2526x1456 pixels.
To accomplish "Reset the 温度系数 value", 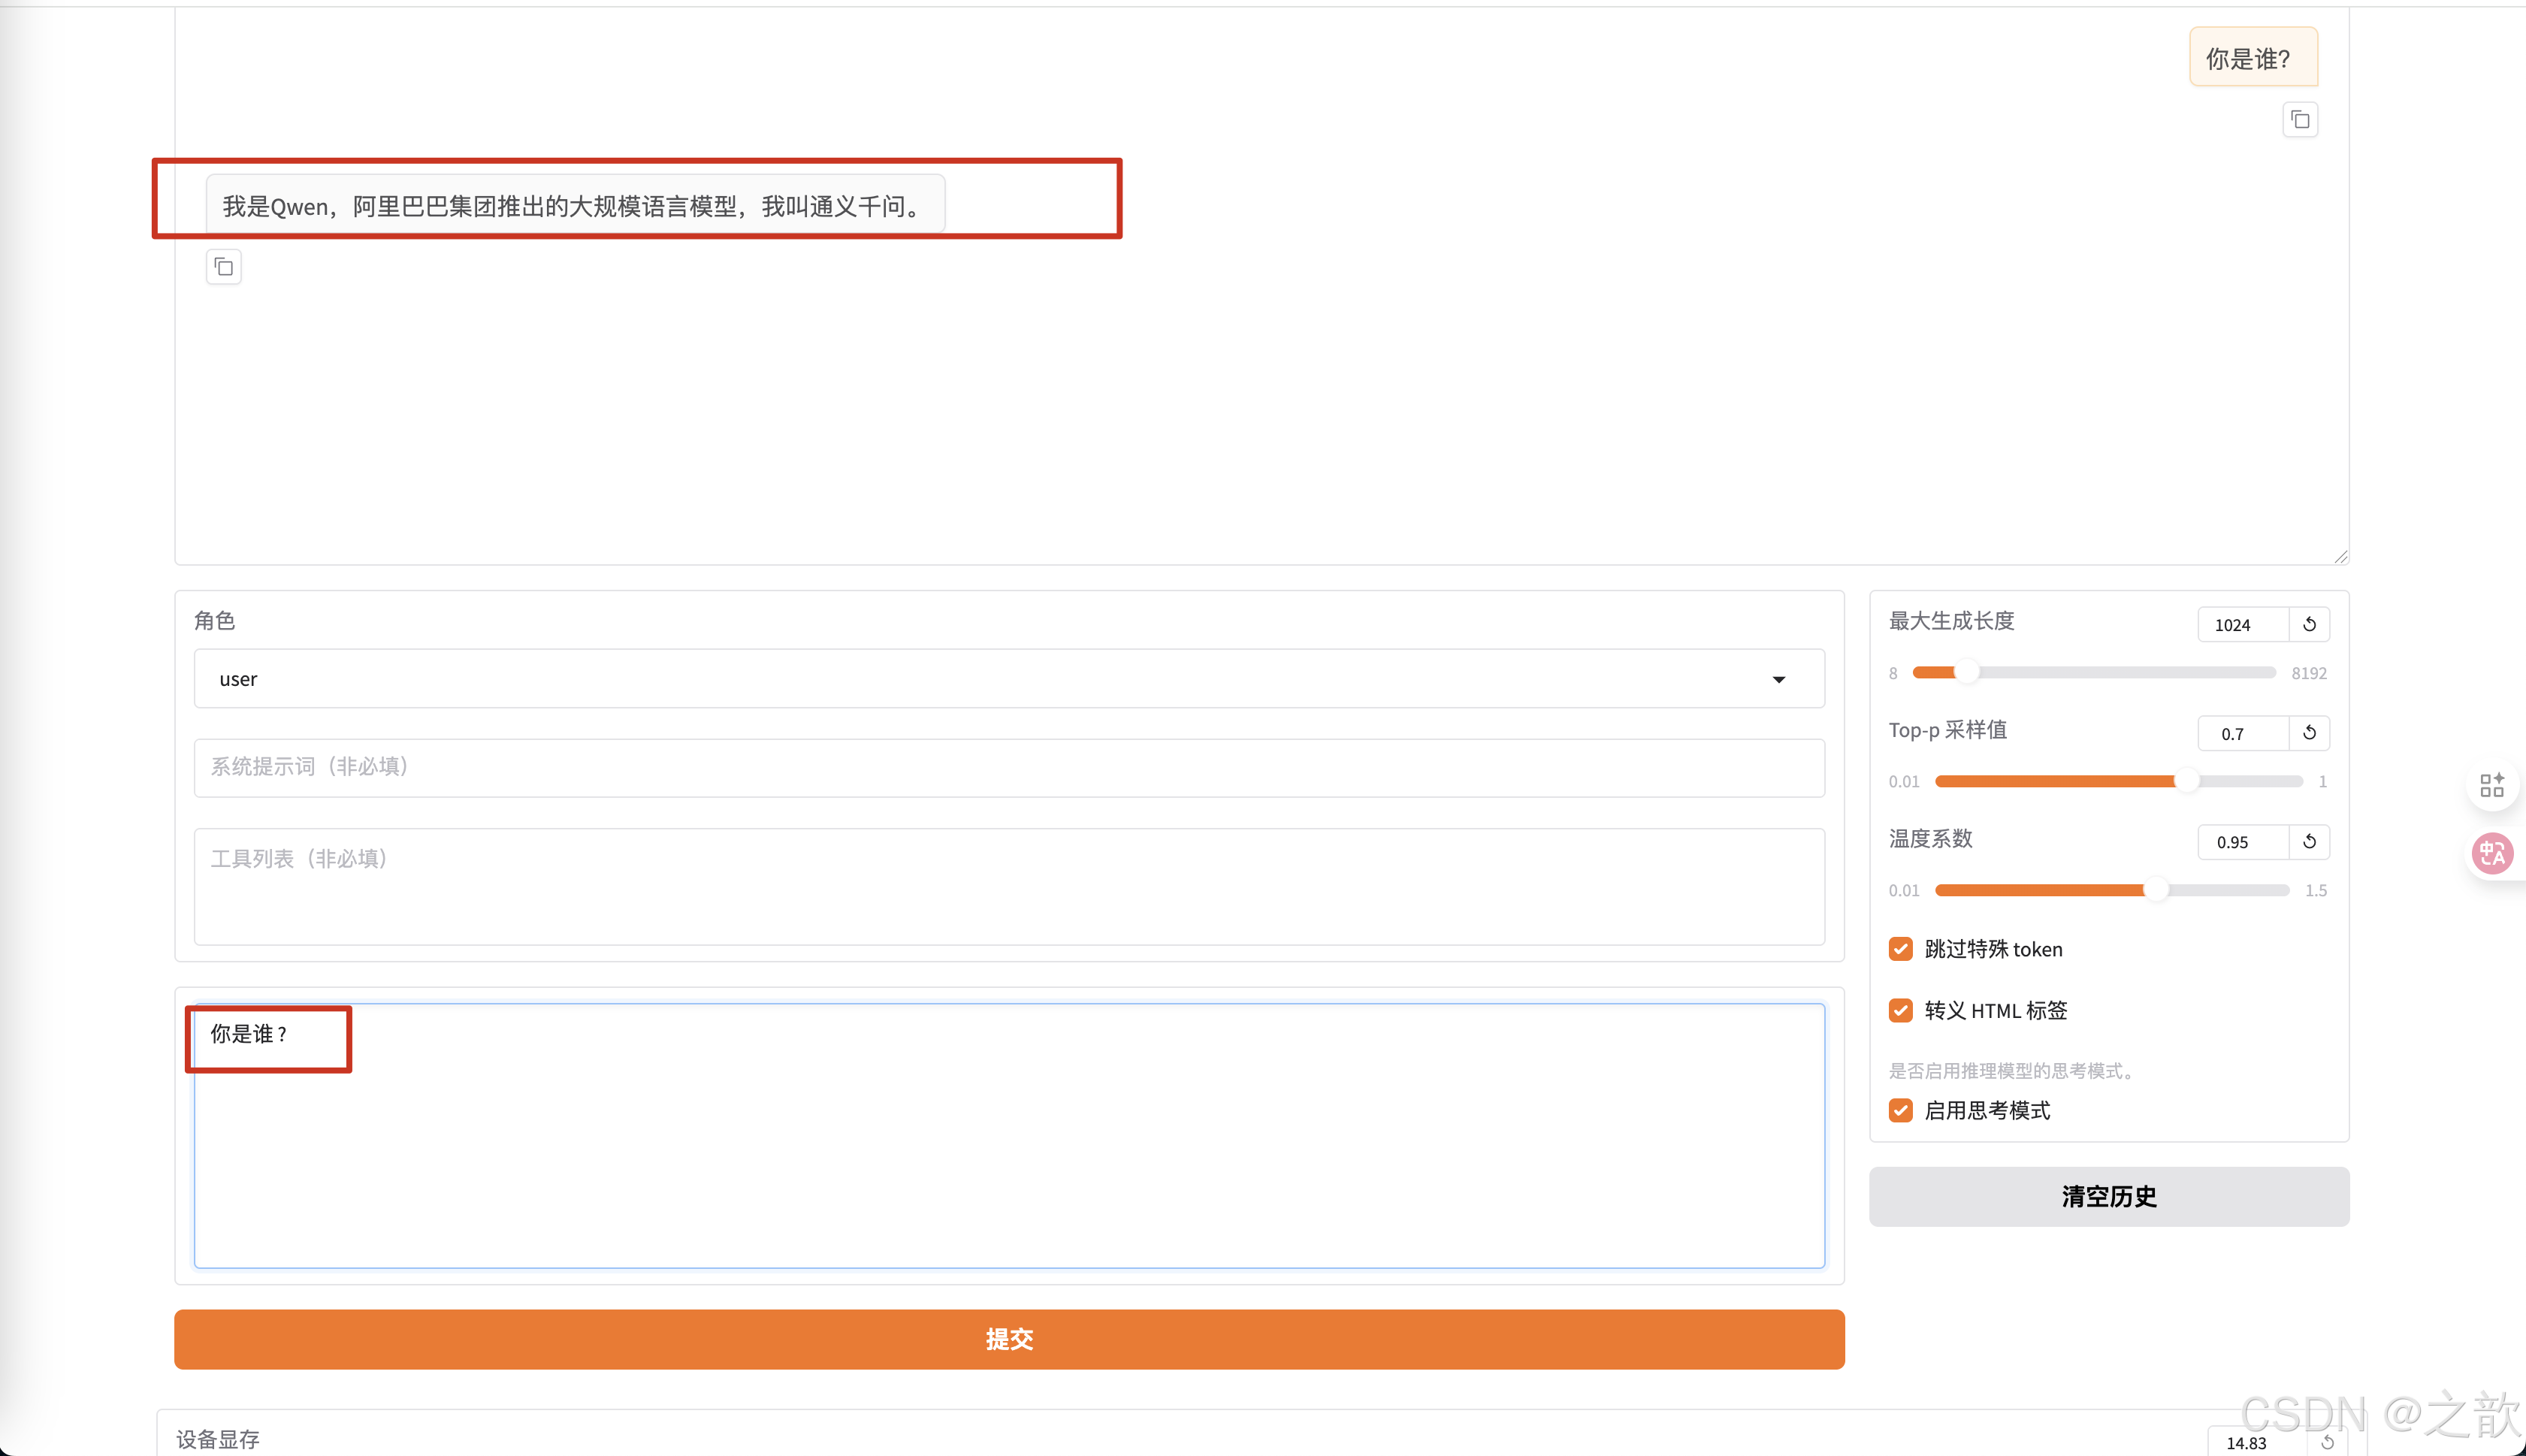I will [2309, 842].
